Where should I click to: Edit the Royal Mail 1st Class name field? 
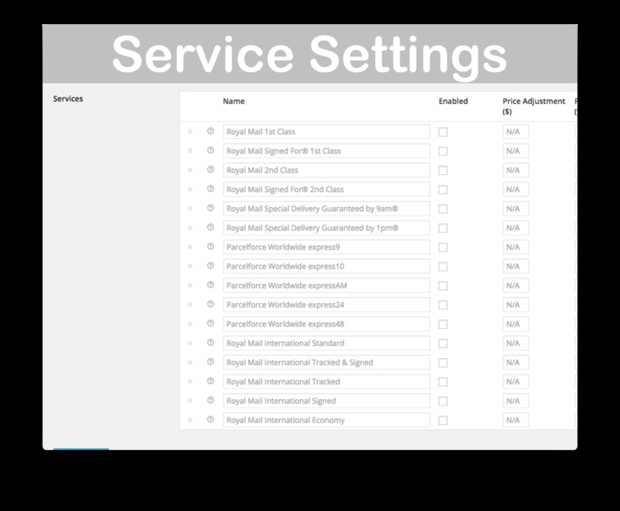click(326, 132)
